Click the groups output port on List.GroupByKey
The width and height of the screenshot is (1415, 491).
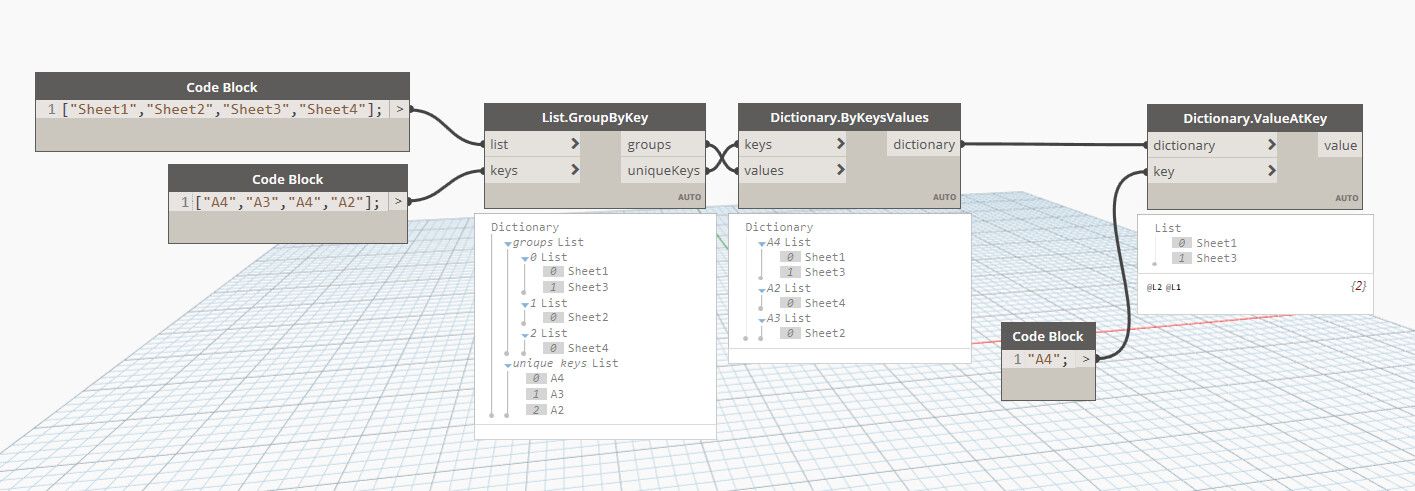point(663,145)
